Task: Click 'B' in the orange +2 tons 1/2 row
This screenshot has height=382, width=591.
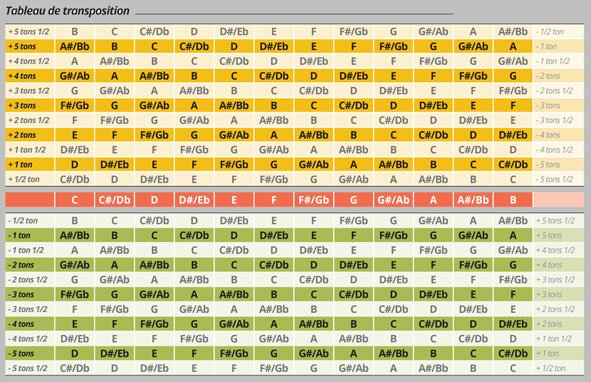Action: tap(314, 120)
